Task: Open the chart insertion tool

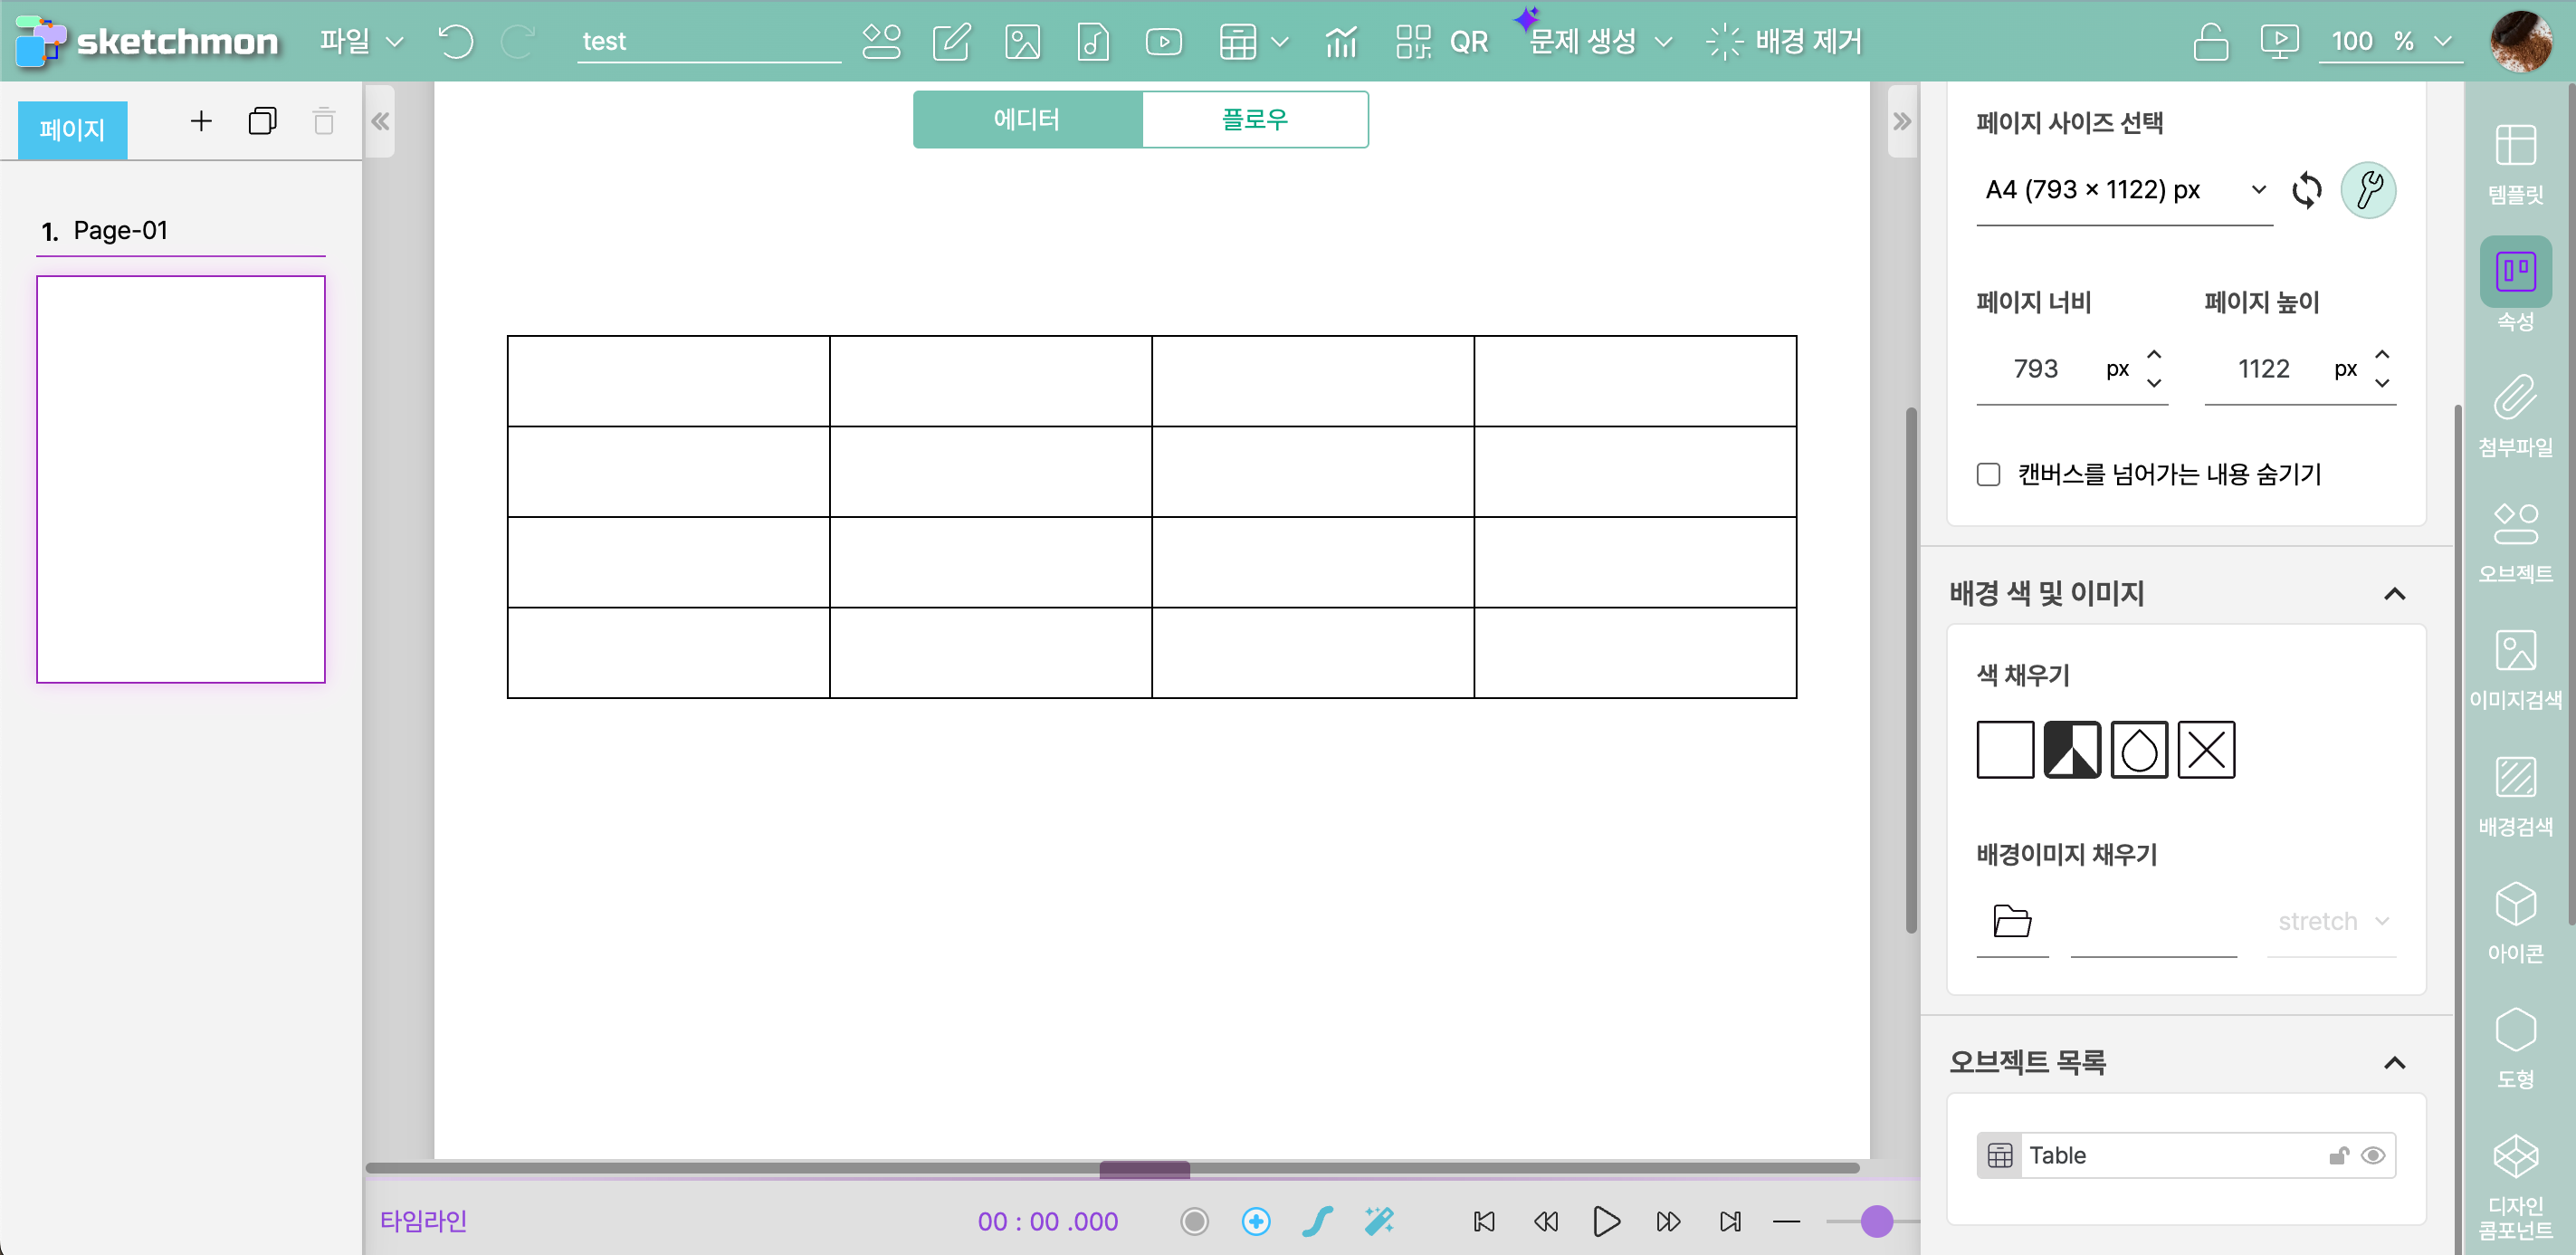Action: pyautogui.click(x=1340, y=41)
